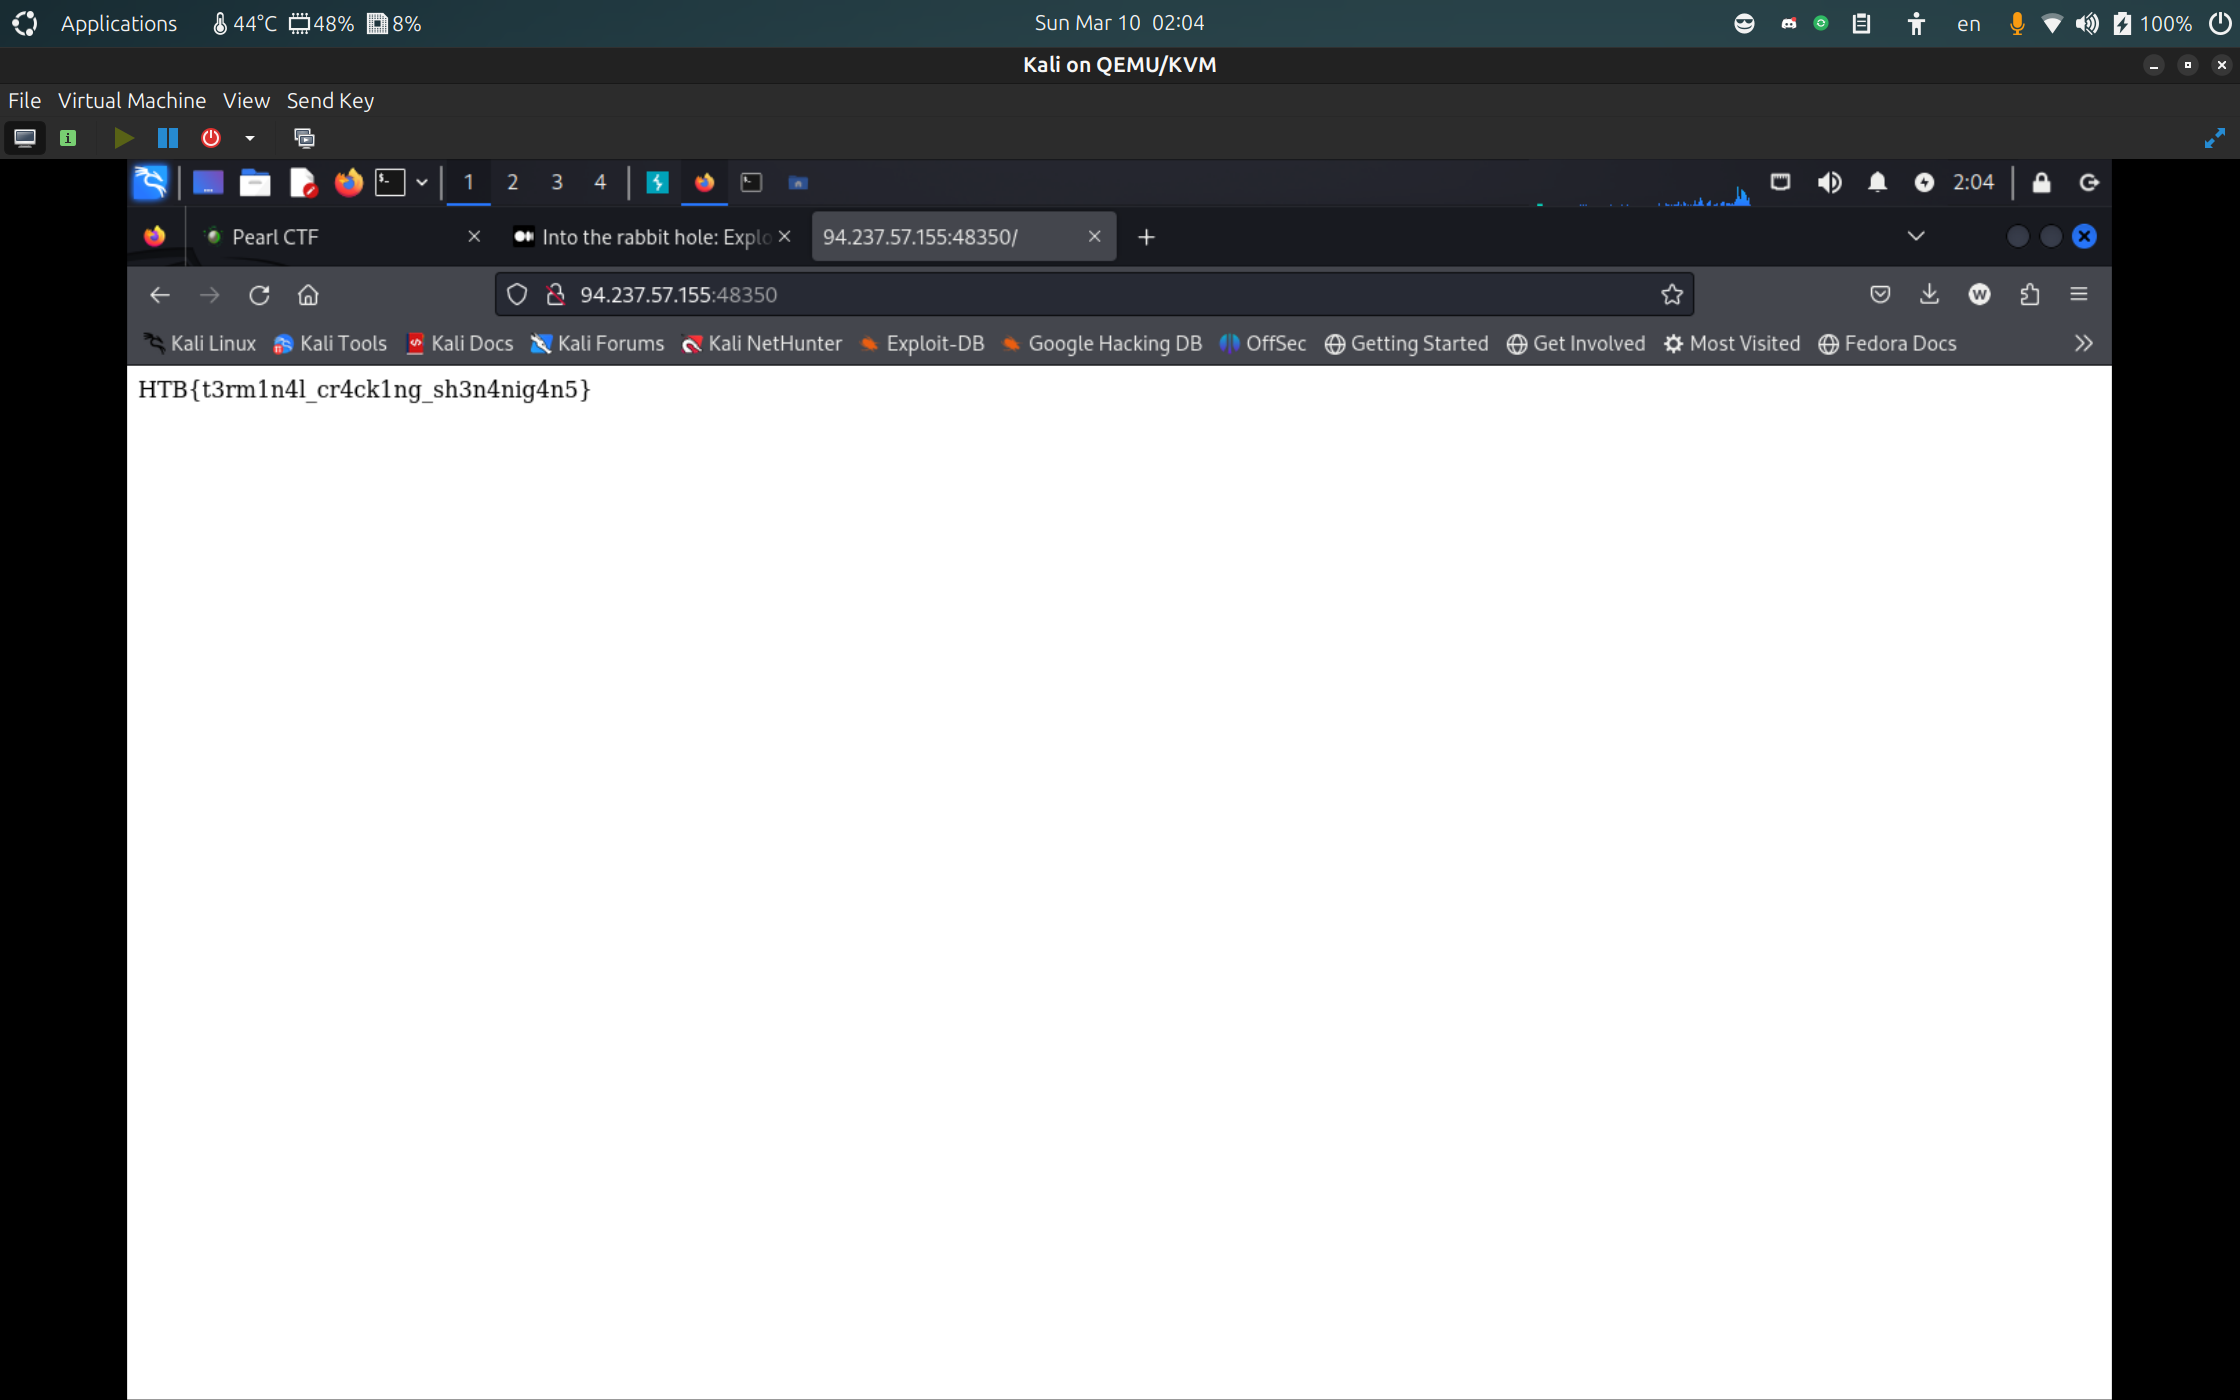Screen dimensions: 2240x1400
Task: Toggle VM fullscreen mode
Action: 2215,138
